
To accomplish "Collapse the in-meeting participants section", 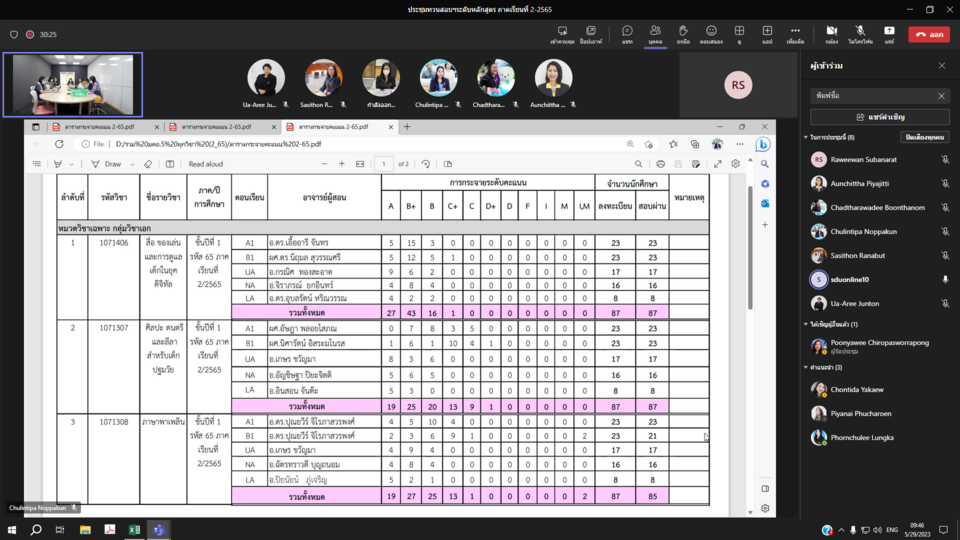I will pos(806,137).
